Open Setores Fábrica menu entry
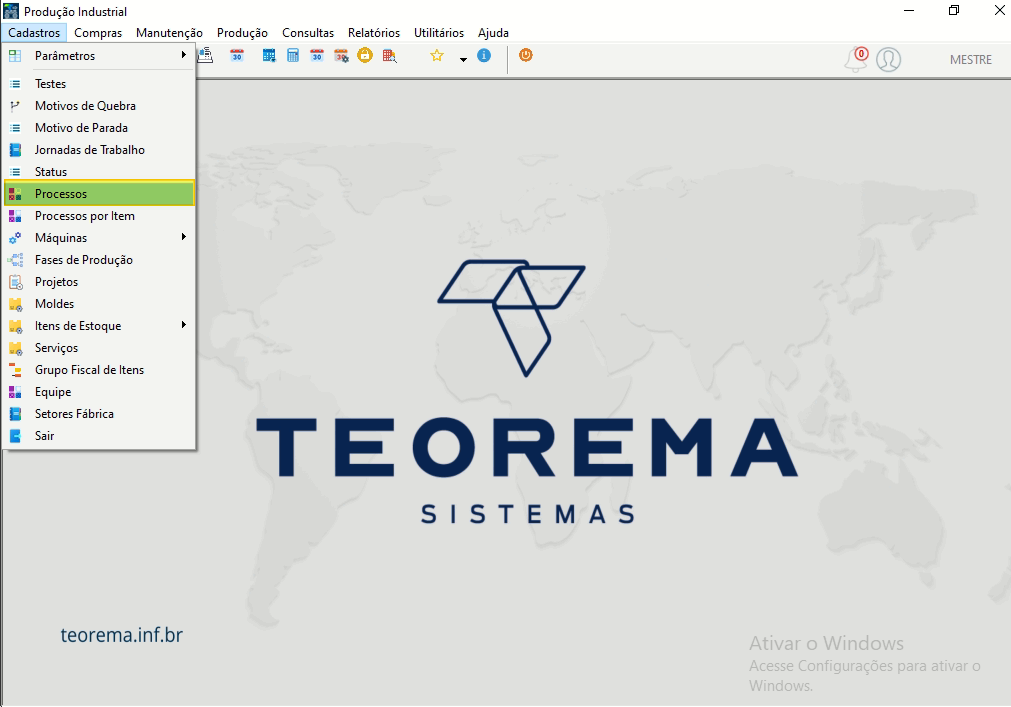 click(99, 414)
